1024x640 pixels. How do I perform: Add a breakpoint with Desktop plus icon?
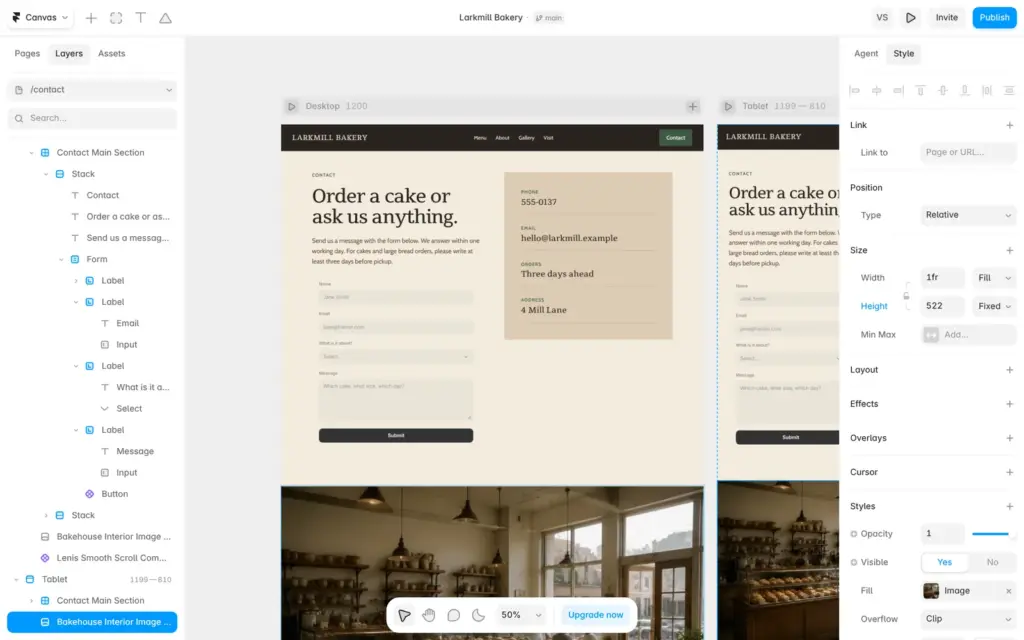pos(692,106)
